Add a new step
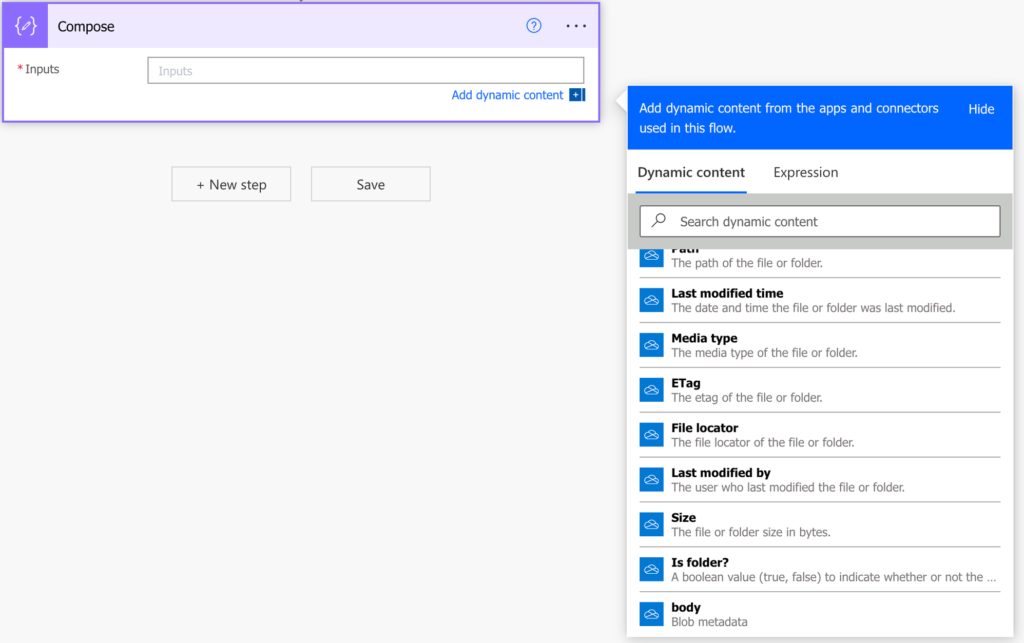Image resolution: width=1024 pixels, height=643 pixels. click(x=231, y=184)
